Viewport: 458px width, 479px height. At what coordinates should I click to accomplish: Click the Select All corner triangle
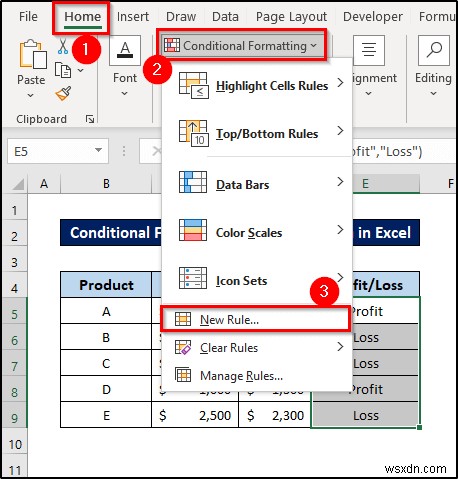coord(18,184)
